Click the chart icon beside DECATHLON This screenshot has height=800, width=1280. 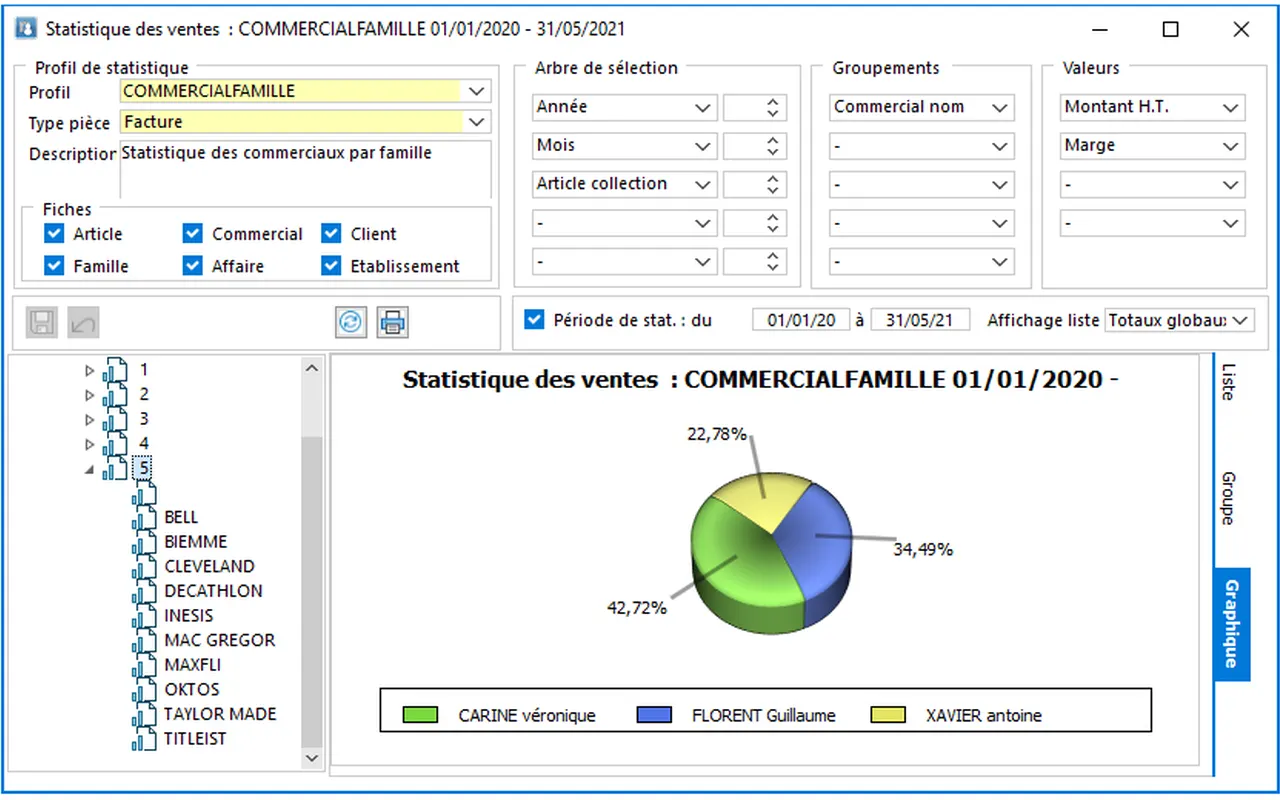point(145,591)
